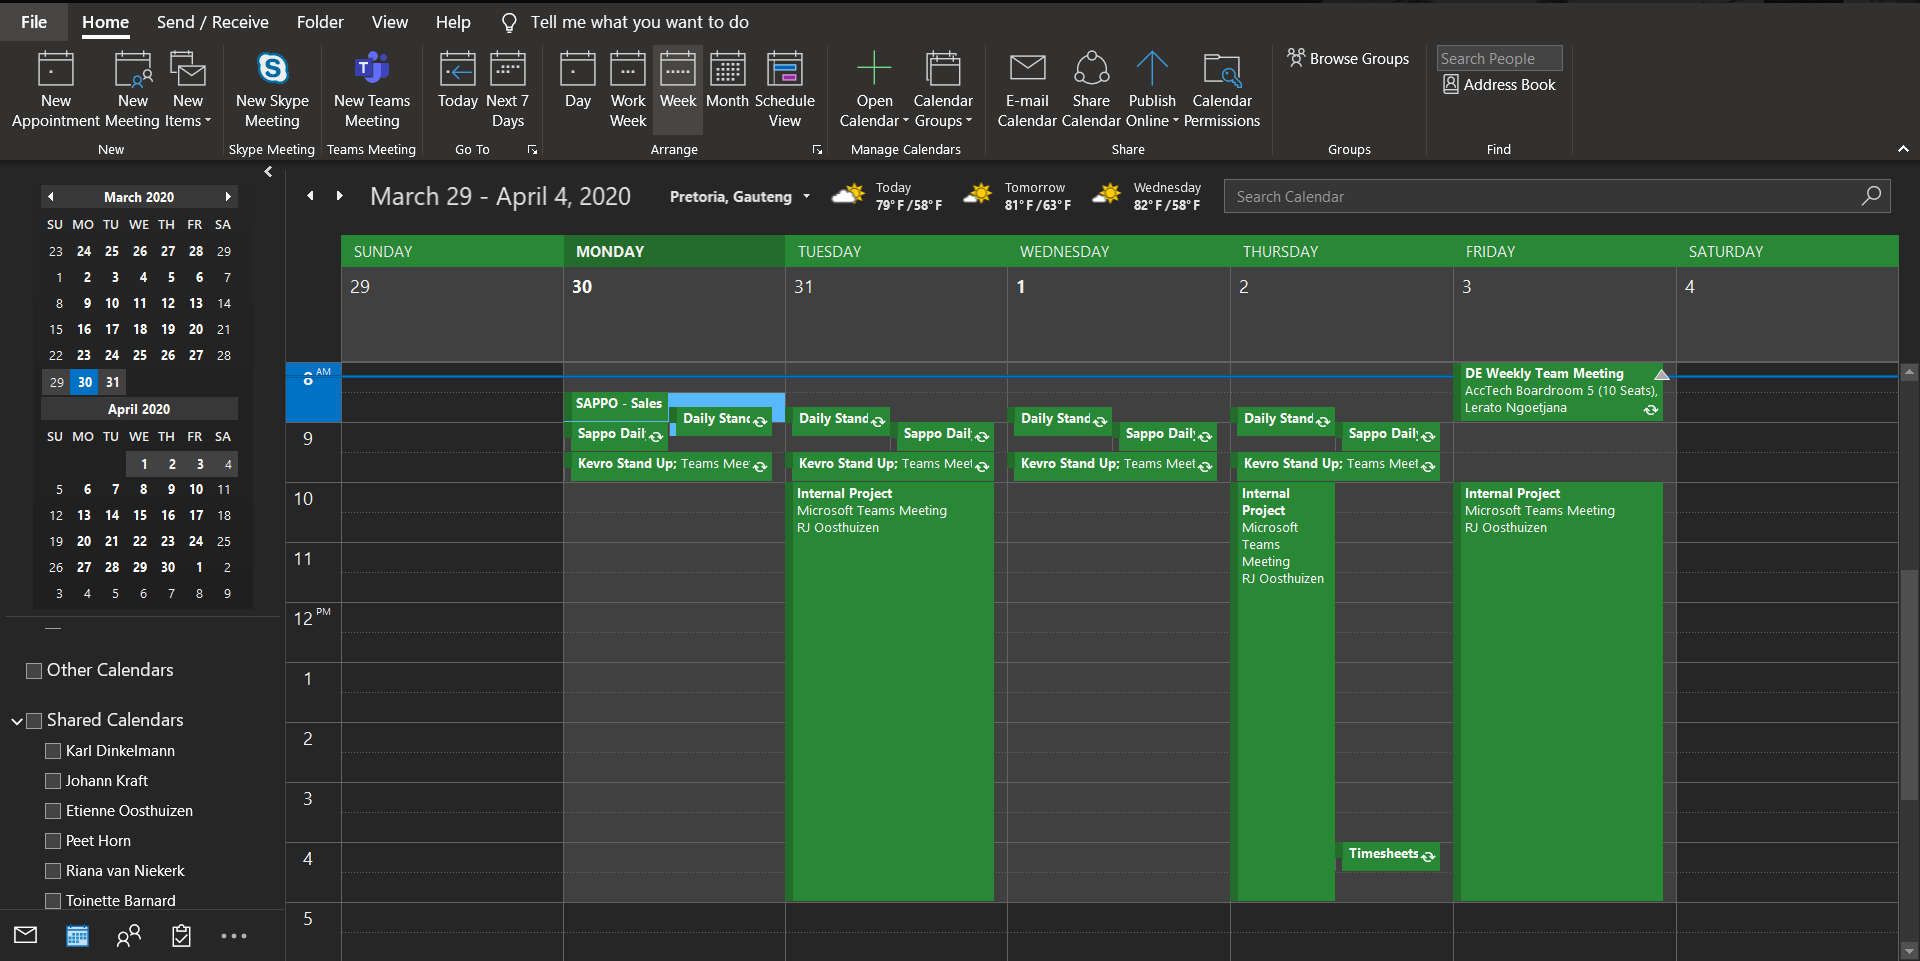Go to next week with forward arrow
Screen dimensions: 1920x961
[340, 196]
